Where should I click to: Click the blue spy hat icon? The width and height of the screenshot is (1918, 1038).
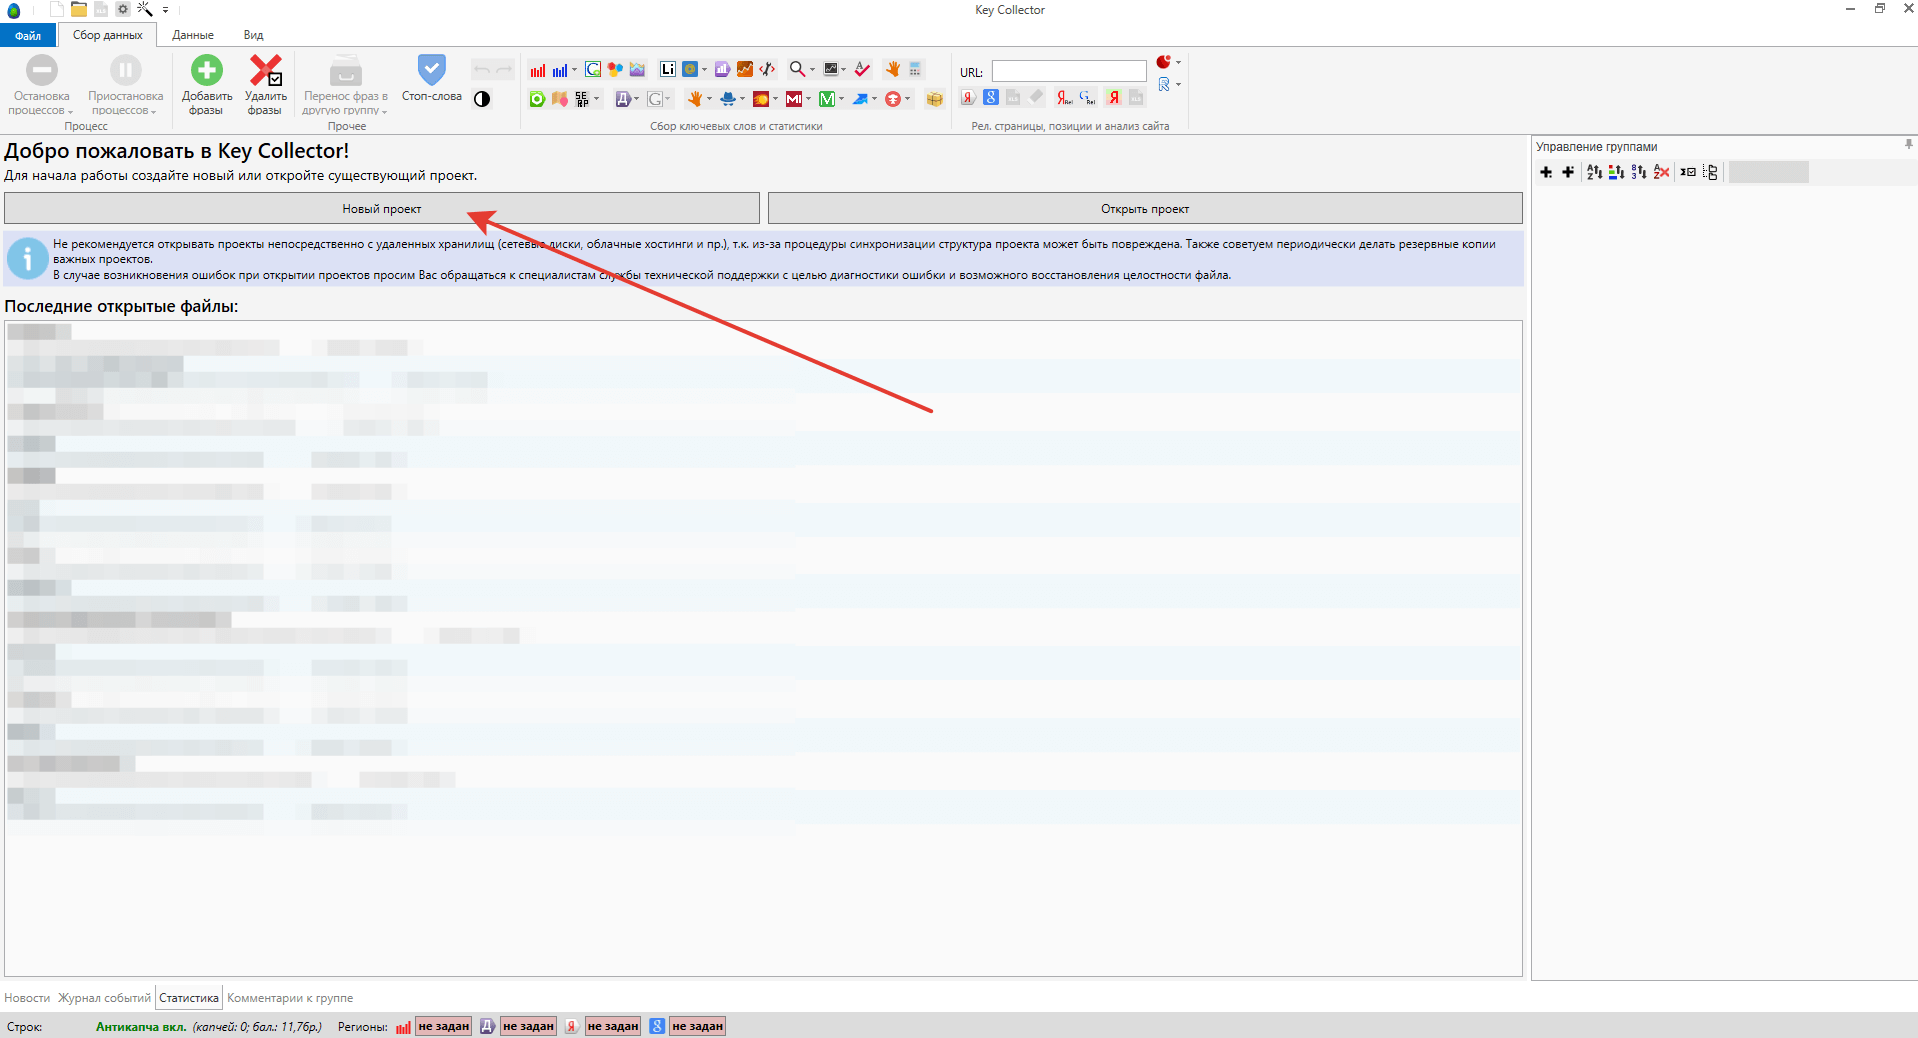pyautogui.click(x=727, y=99)
